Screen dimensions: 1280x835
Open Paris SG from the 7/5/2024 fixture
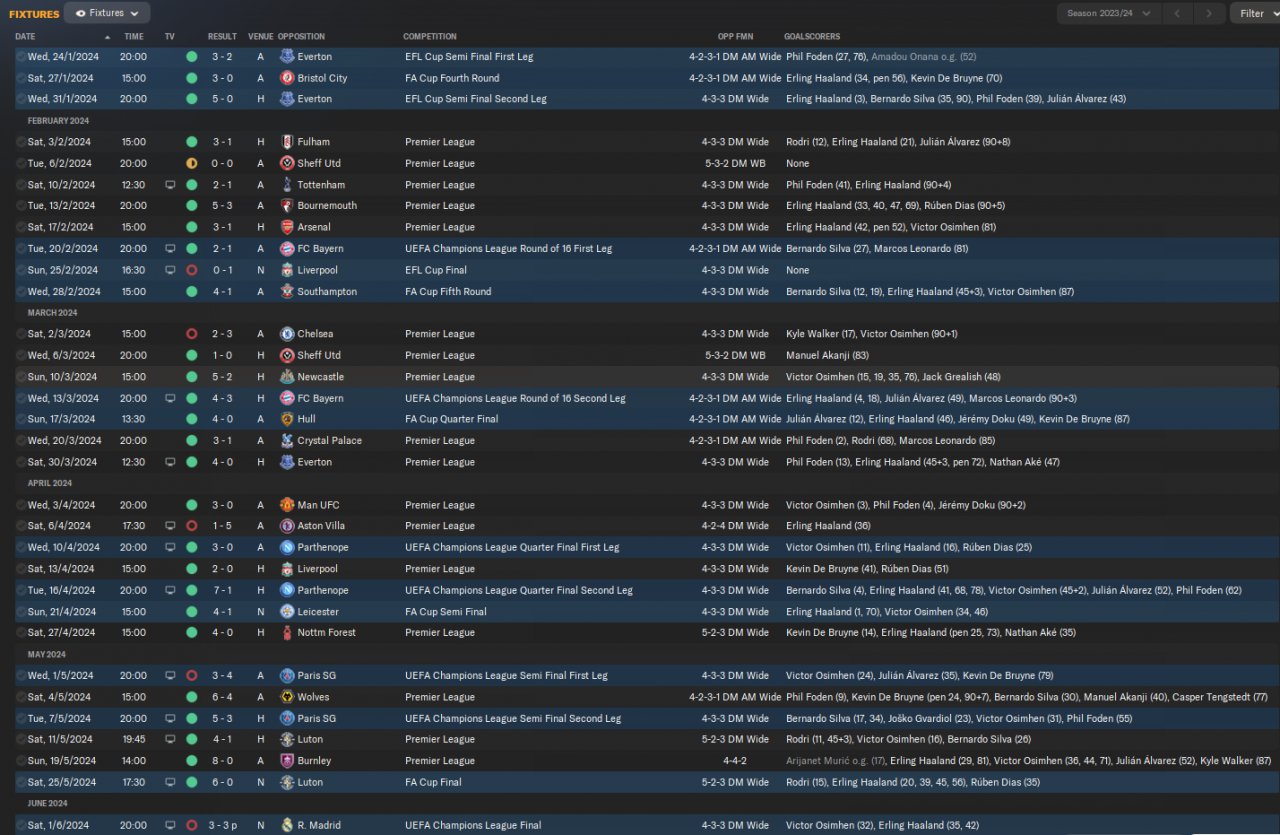point(317,719)
